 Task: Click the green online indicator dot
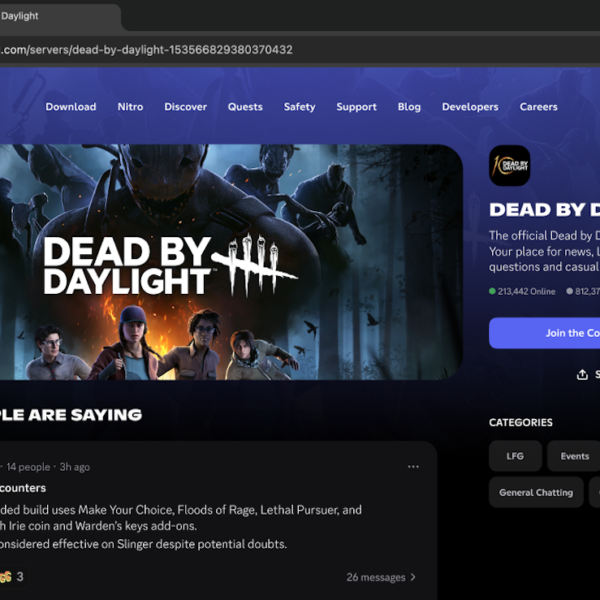click(x=492, y=291)
